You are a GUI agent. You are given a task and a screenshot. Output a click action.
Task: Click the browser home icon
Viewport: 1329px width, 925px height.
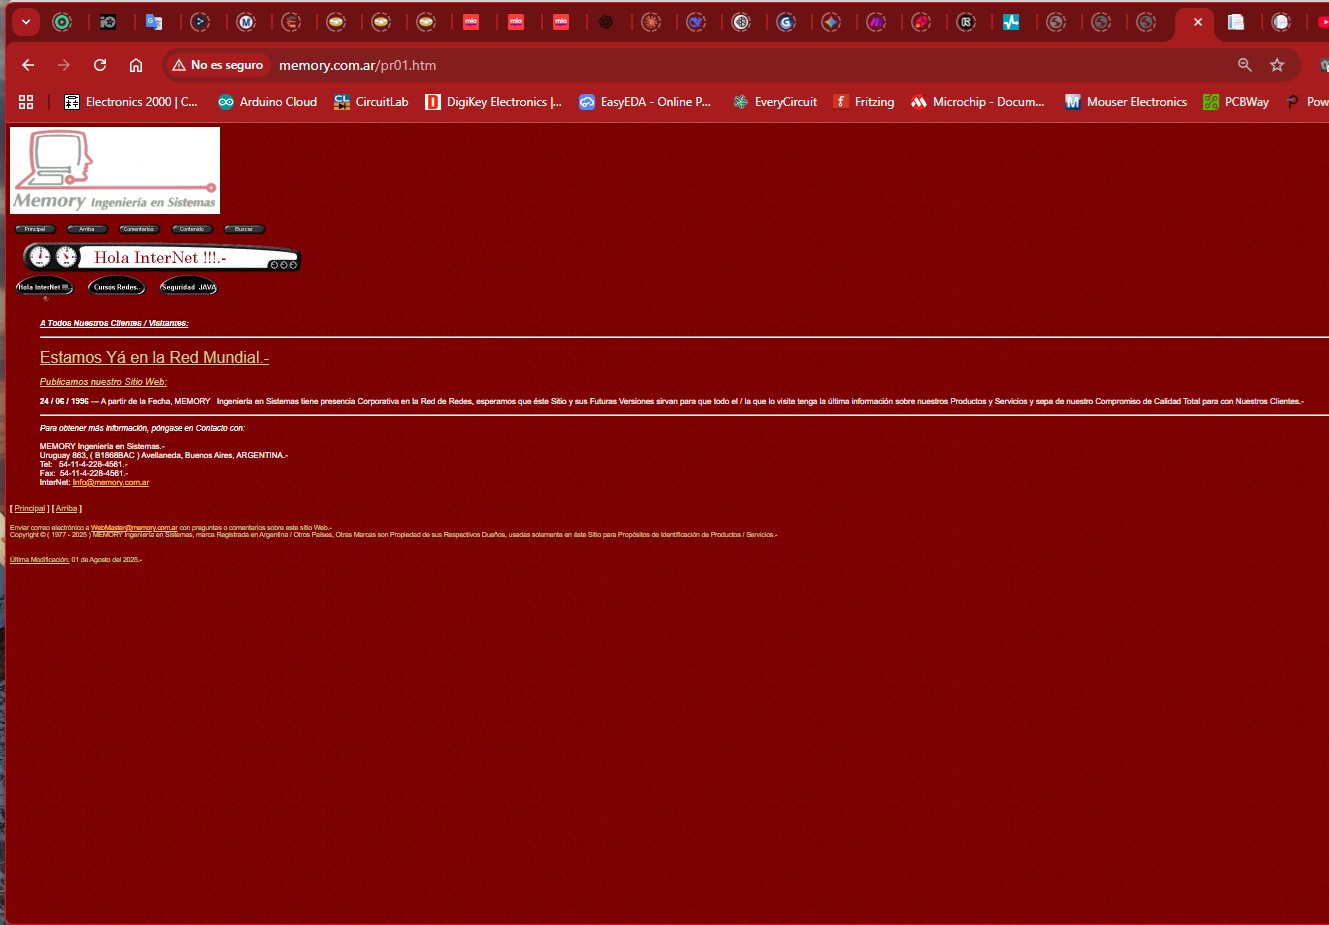click(135, 64)
